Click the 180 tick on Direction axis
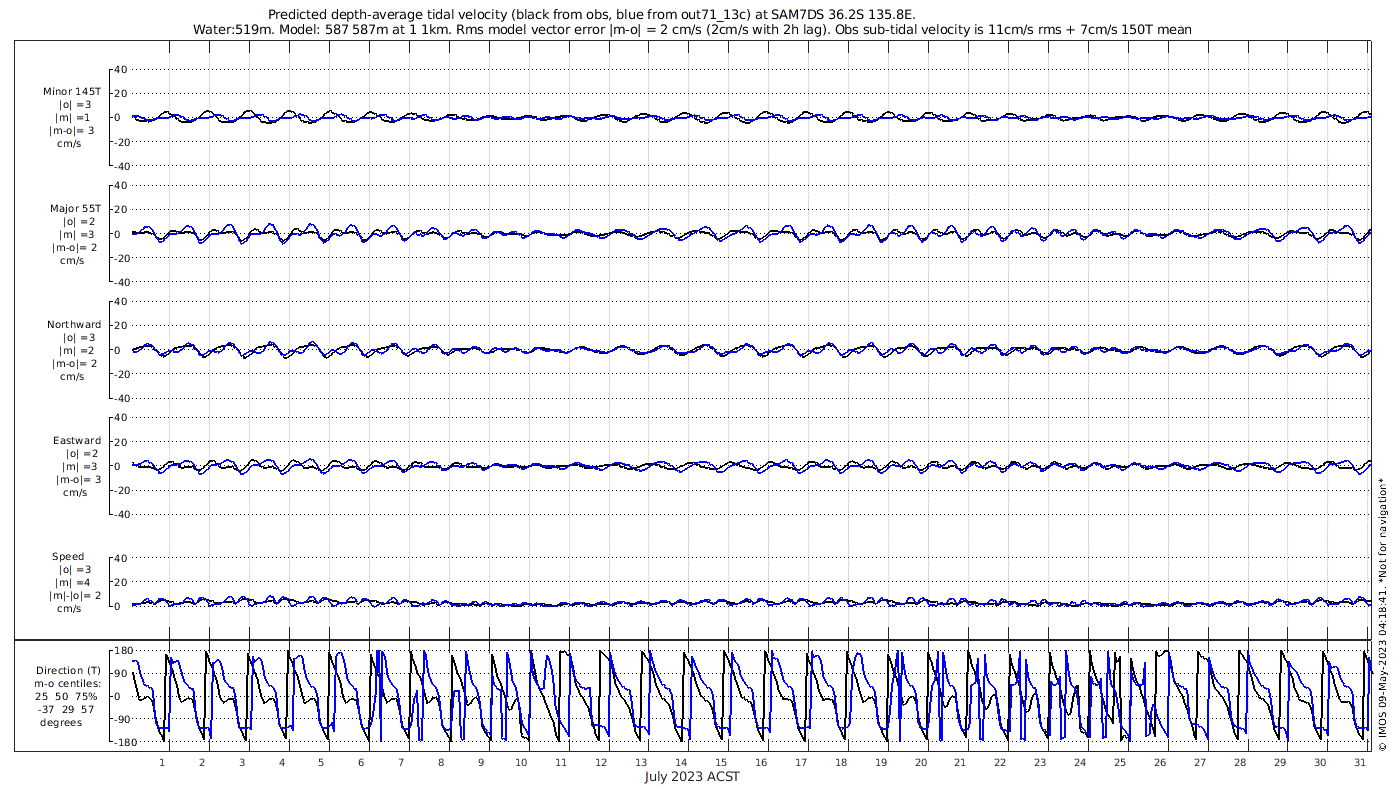Viewport: 1400px width, 800px height. click(122, 651)
